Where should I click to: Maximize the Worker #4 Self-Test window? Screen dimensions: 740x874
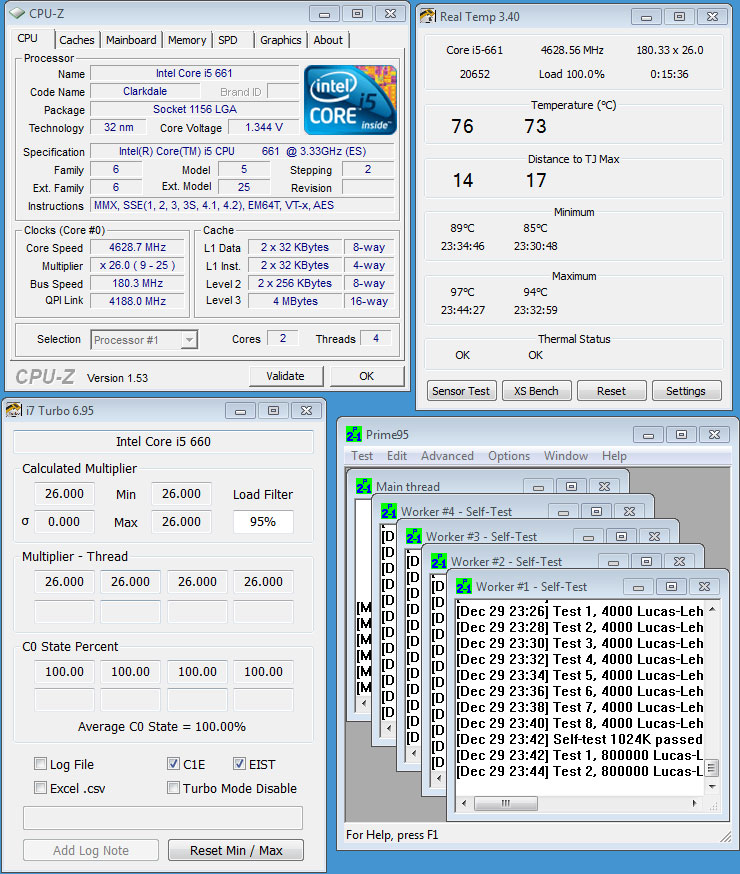coord(596,511)
